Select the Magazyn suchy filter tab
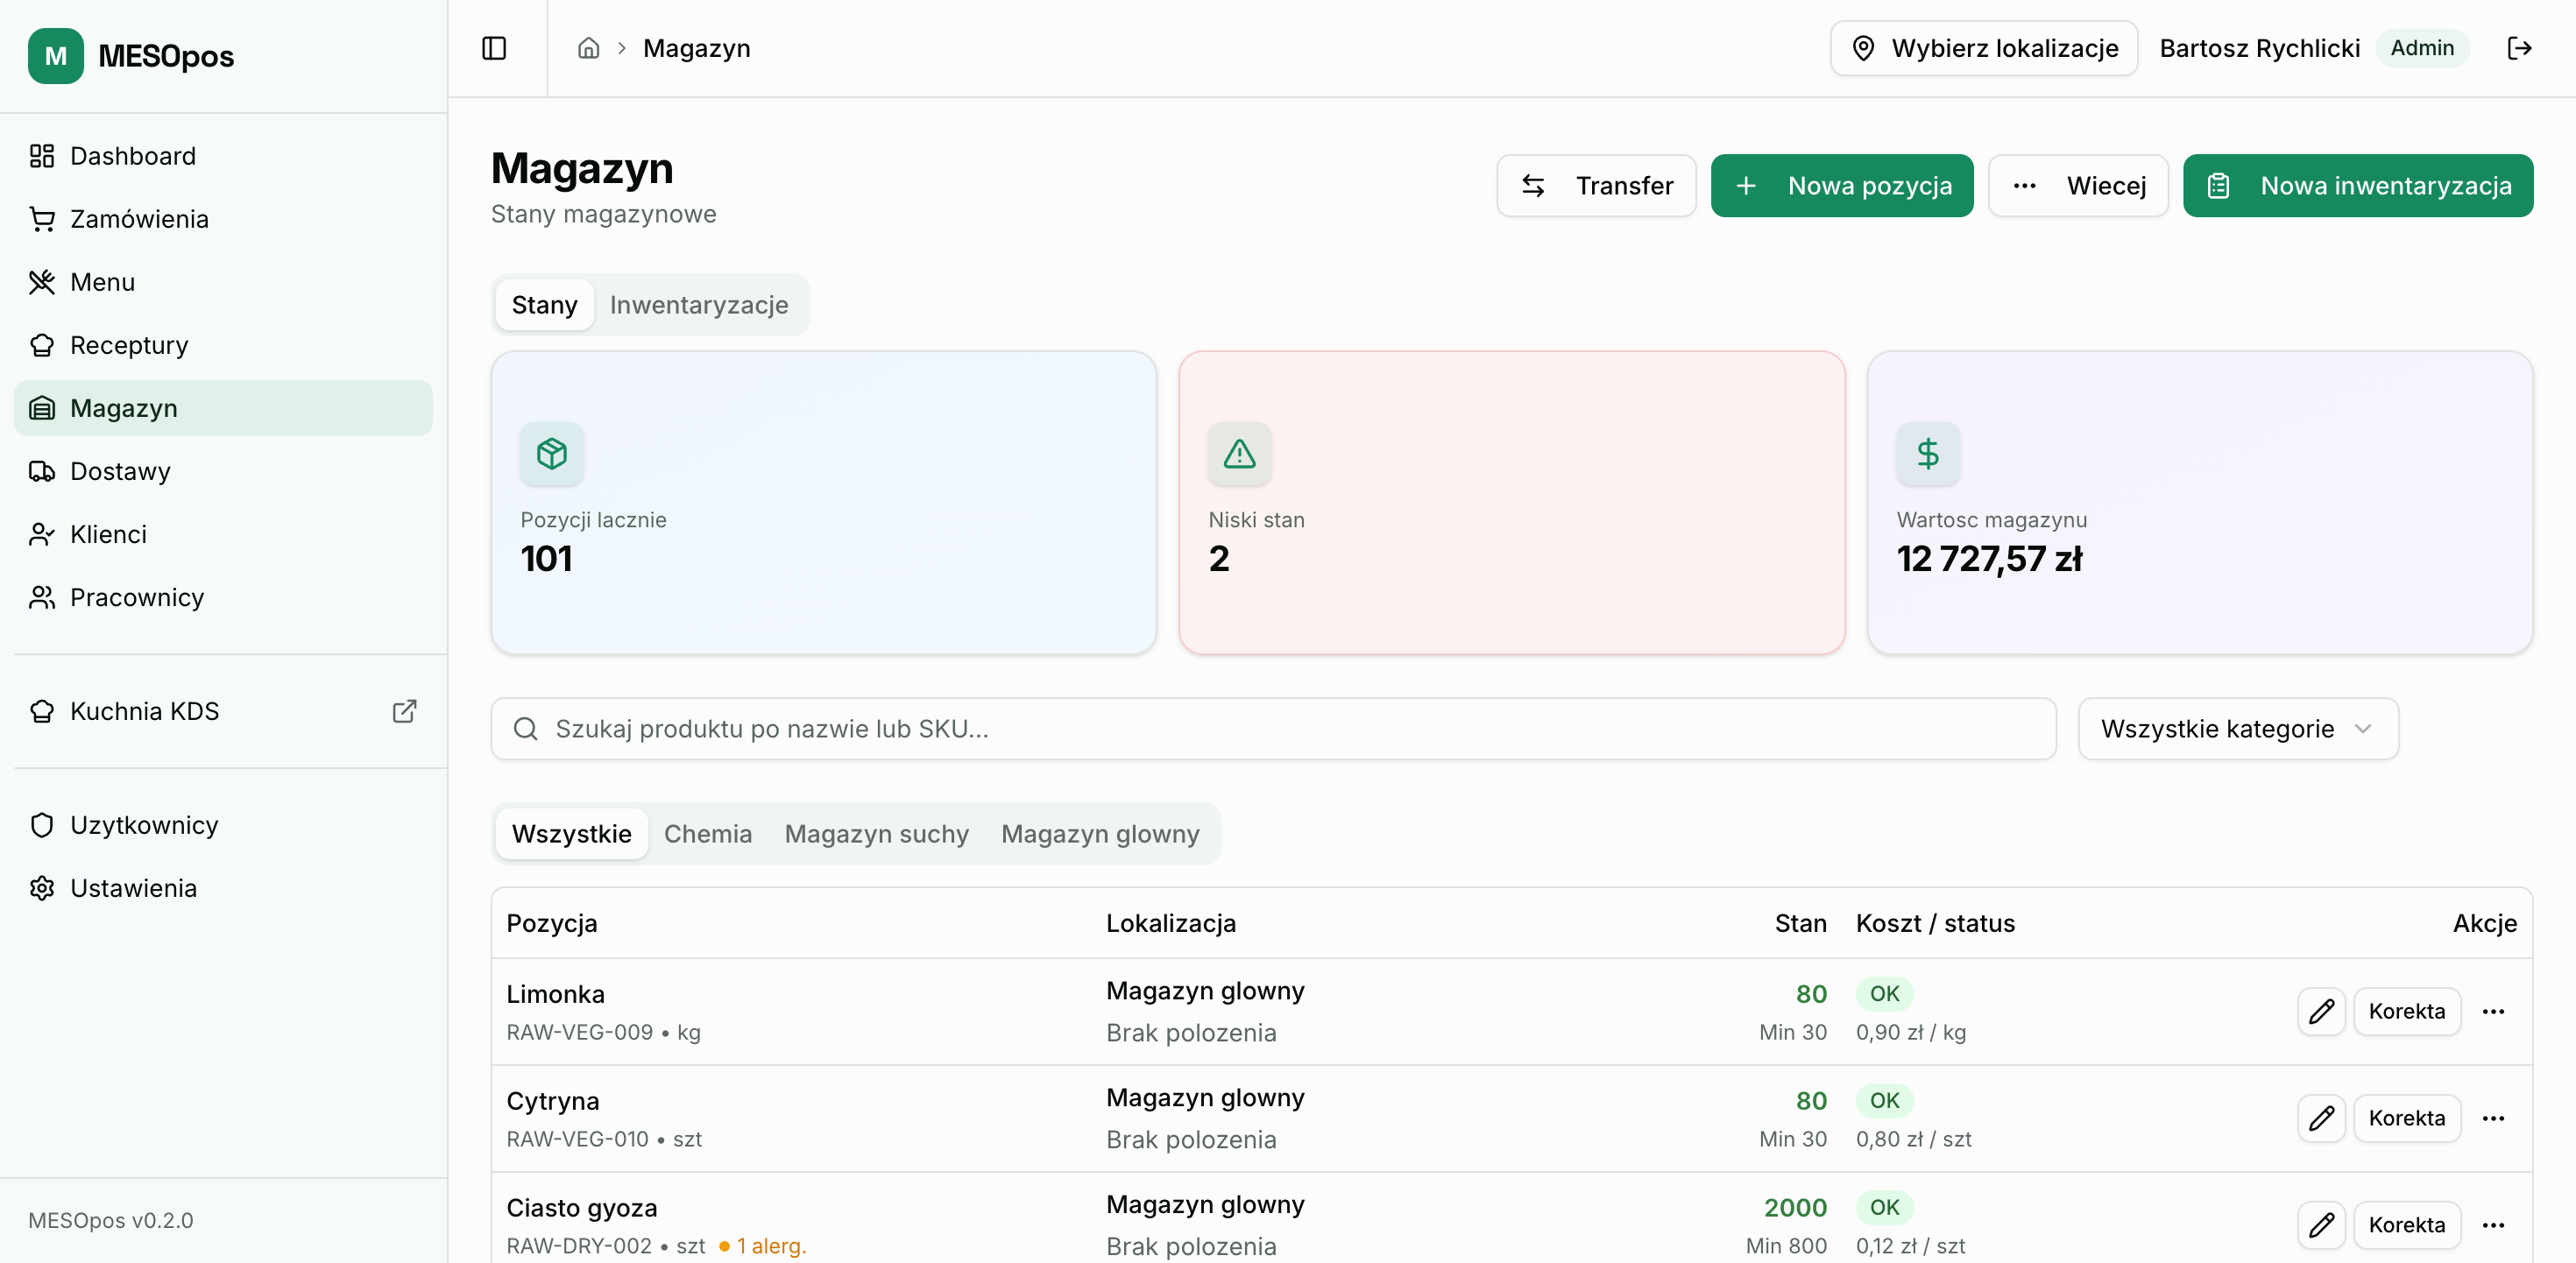The height and width of the screenshot is (1263, 2576). 876,834
